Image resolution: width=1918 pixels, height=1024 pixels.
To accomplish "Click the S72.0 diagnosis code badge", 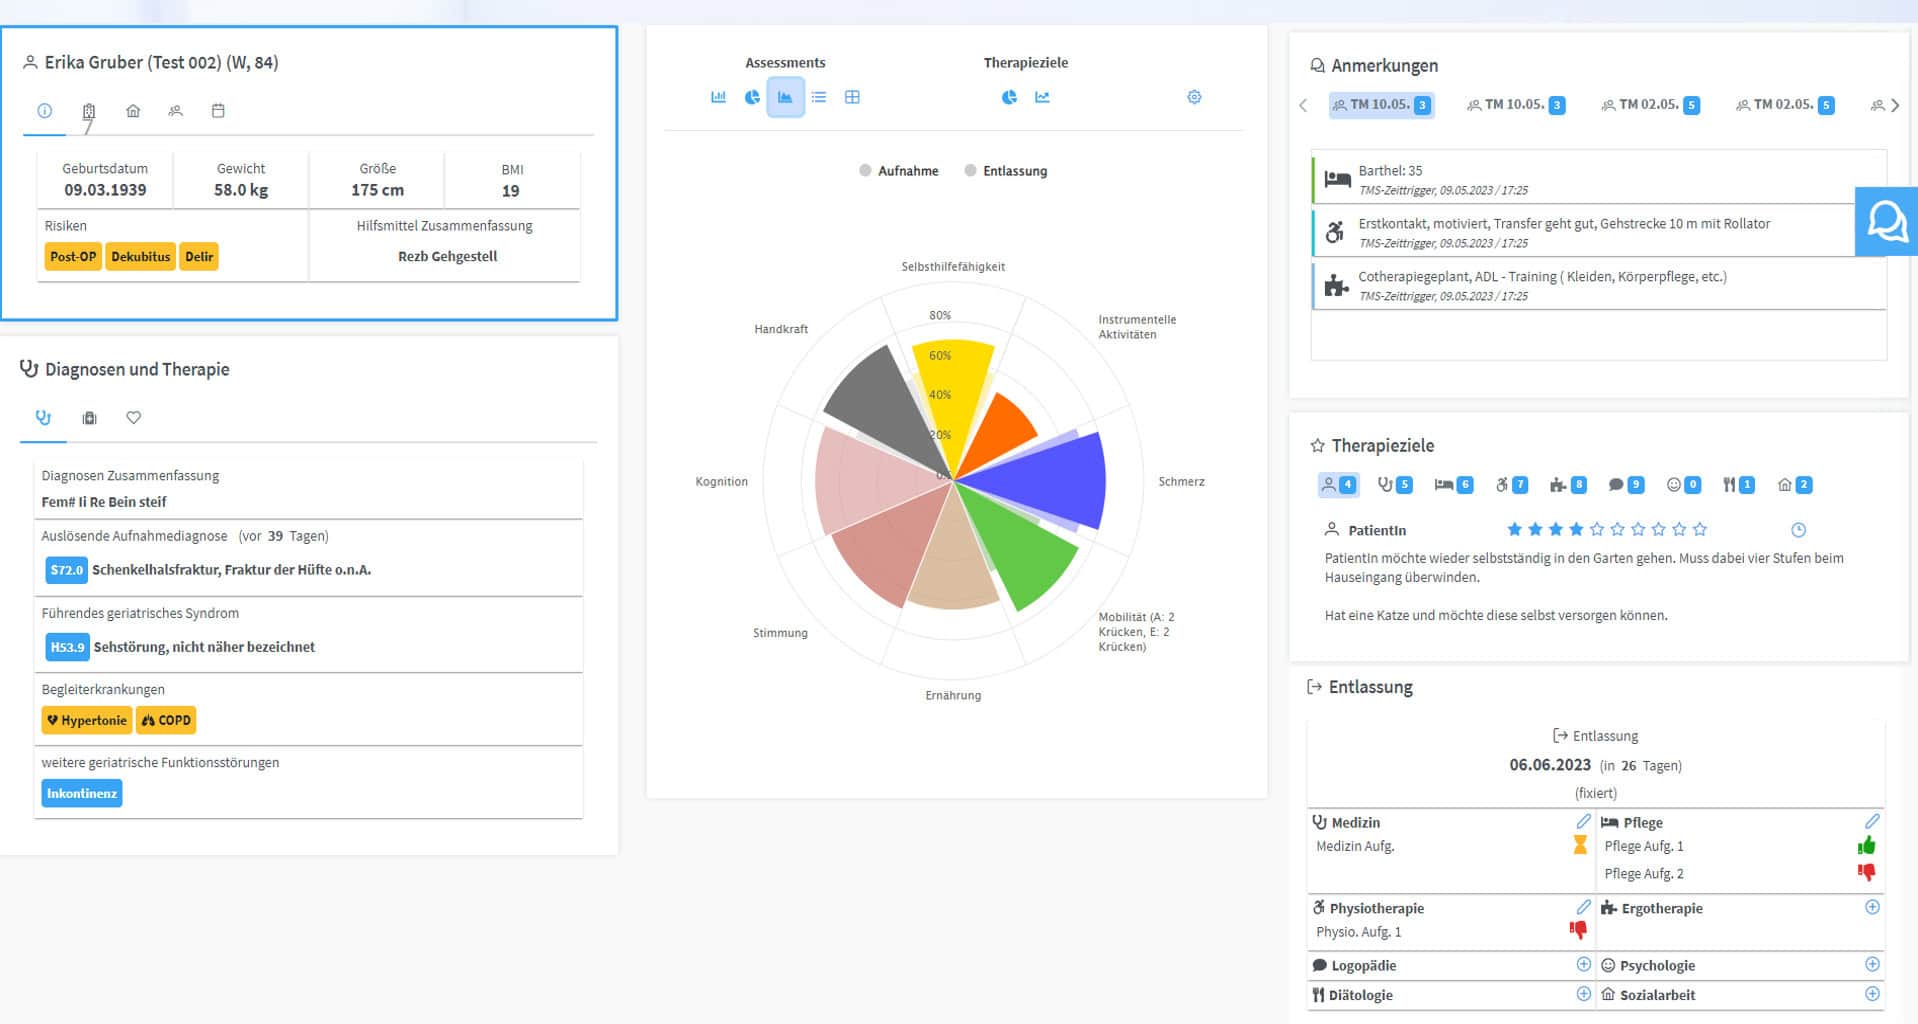I will tap(66, 570).
